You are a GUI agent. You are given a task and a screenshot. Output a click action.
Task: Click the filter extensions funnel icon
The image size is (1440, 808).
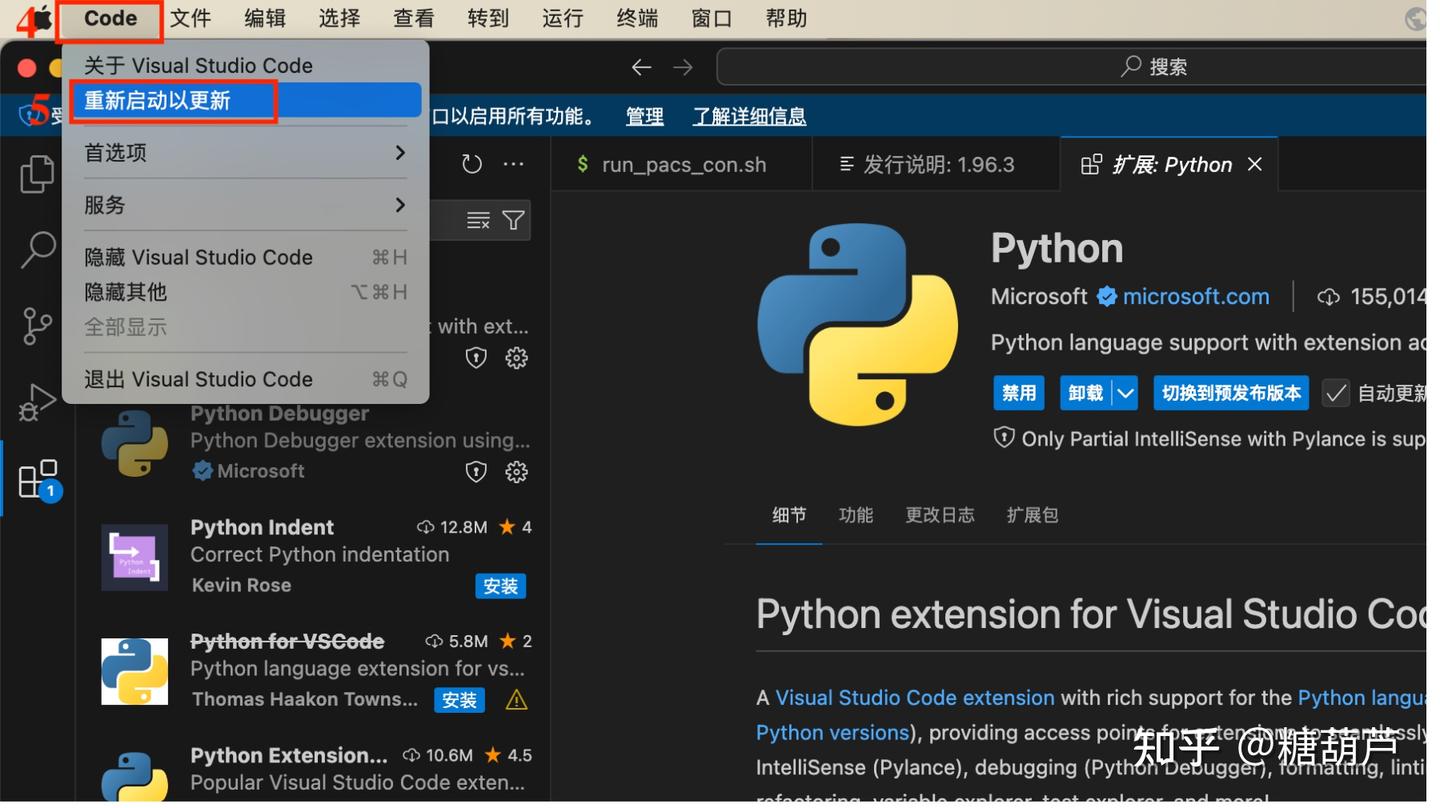coord(513,220)
